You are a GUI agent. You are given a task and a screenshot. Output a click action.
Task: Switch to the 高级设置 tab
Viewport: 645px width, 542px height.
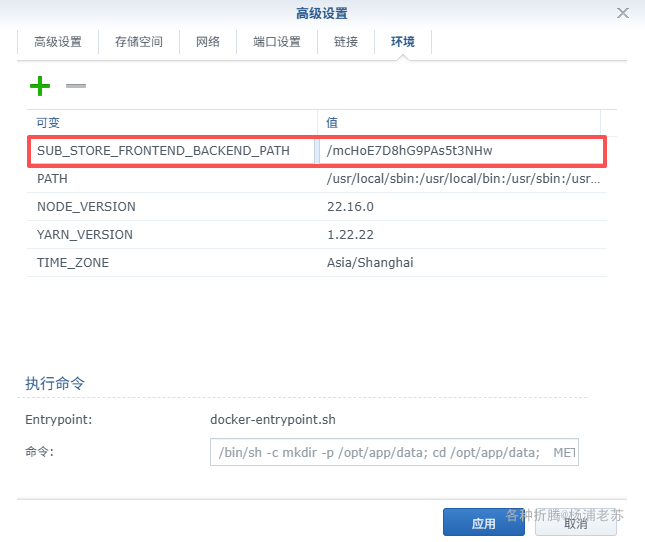point(58,42)
